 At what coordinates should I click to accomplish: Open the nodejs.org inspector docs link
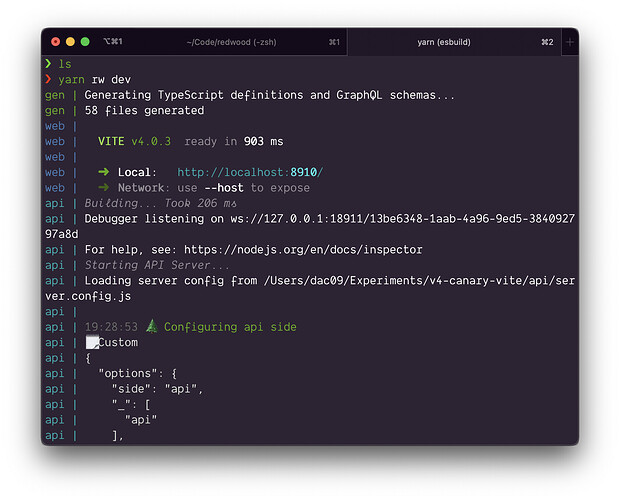[303, 250]
